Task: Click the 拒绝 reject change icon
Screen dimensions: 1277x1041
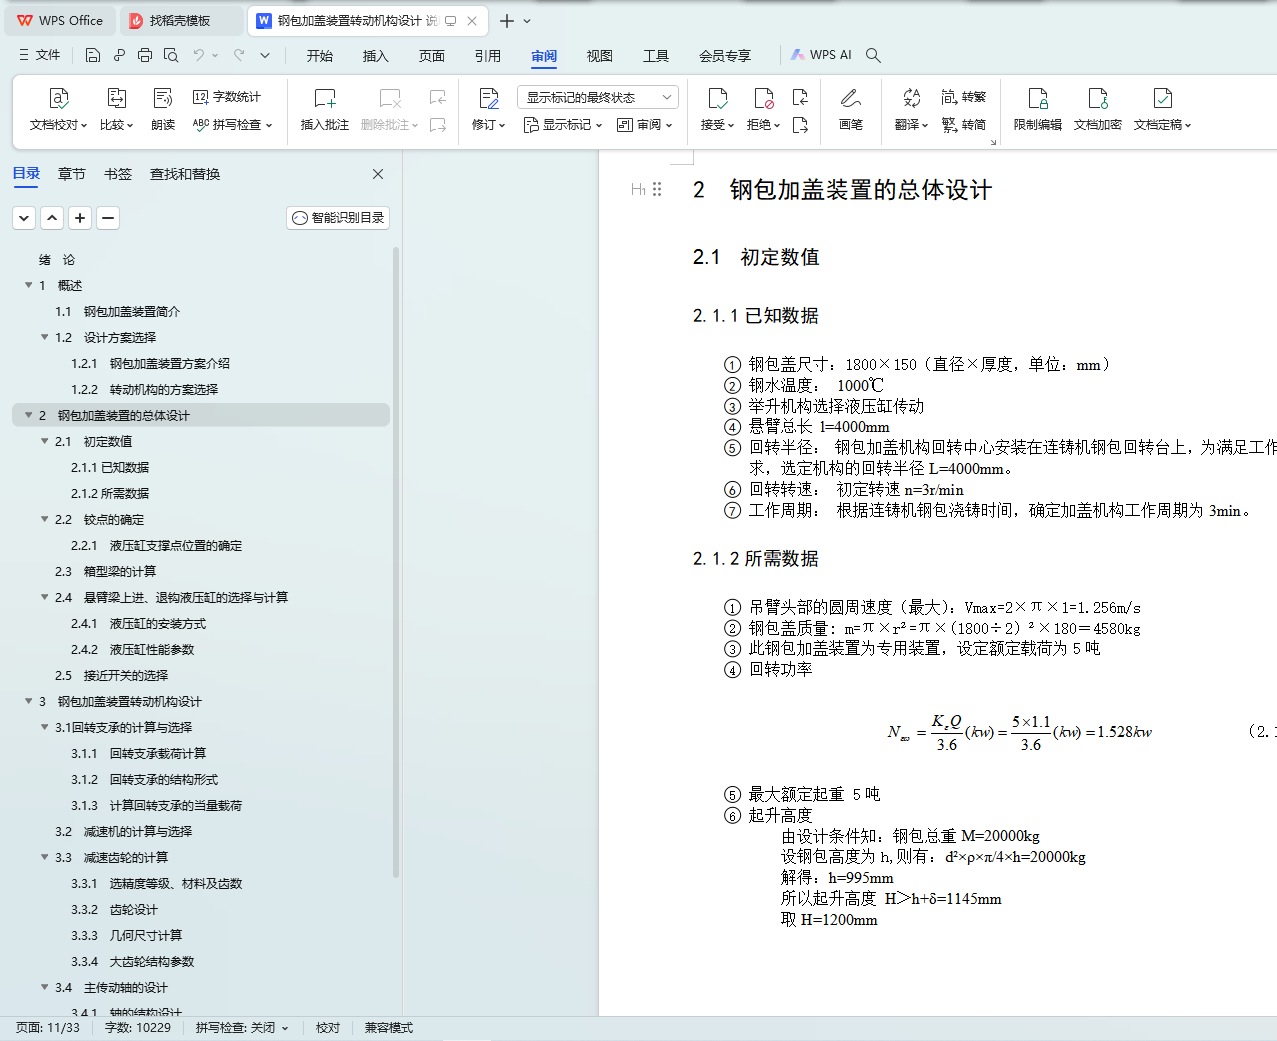Action: click(x=764, y=98)
